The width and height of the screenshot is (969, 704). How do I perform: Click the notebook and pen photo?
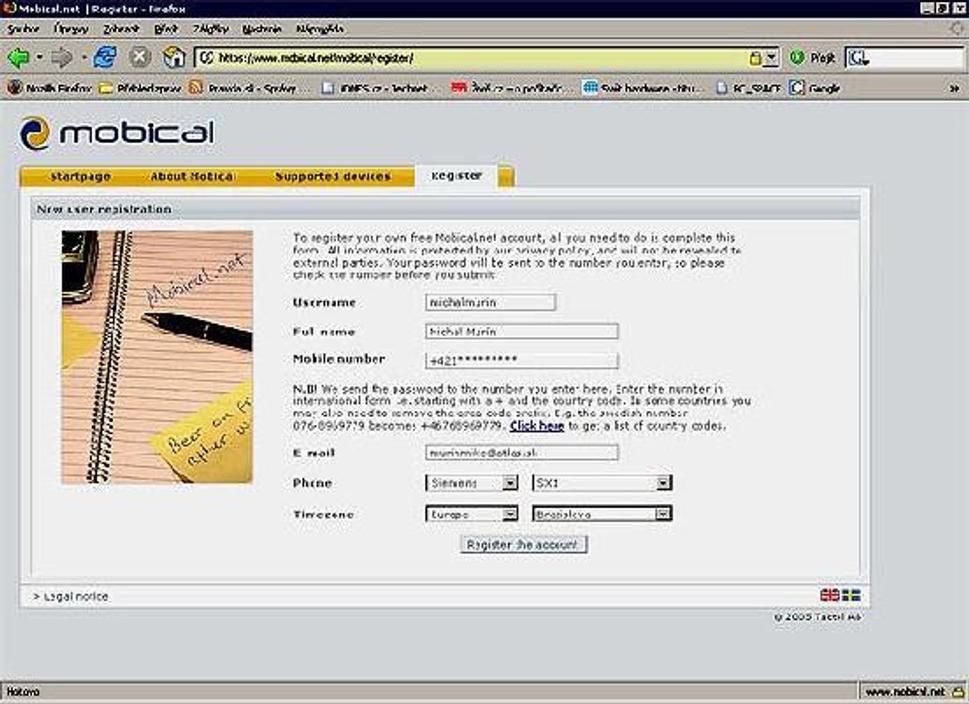click(157, 357)
